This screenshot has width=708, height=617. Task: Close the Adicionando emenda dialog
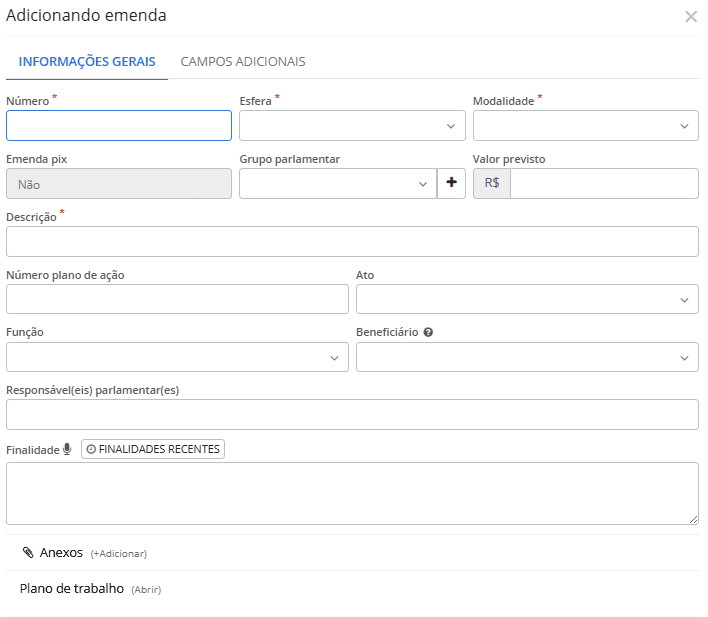coord(690,17)
